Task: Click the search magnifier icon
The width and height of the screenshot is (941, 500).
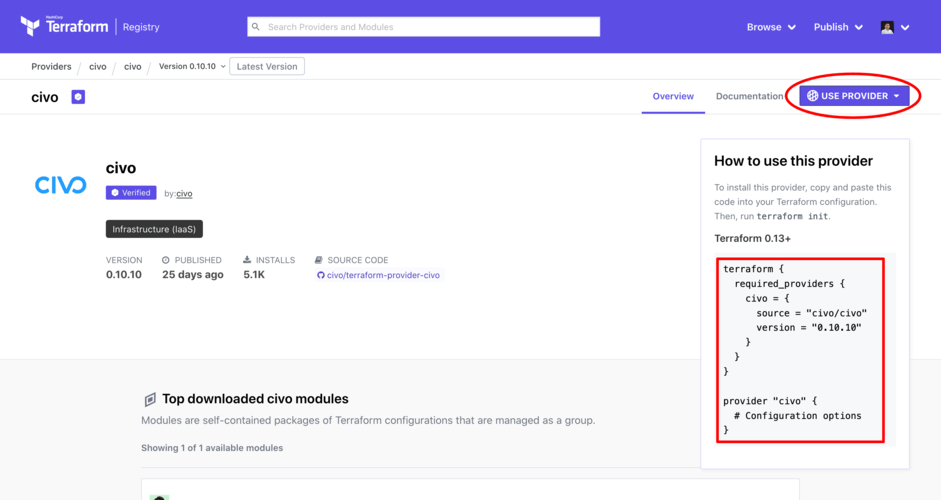Action: pyautogui.click(x=257, y=27)
